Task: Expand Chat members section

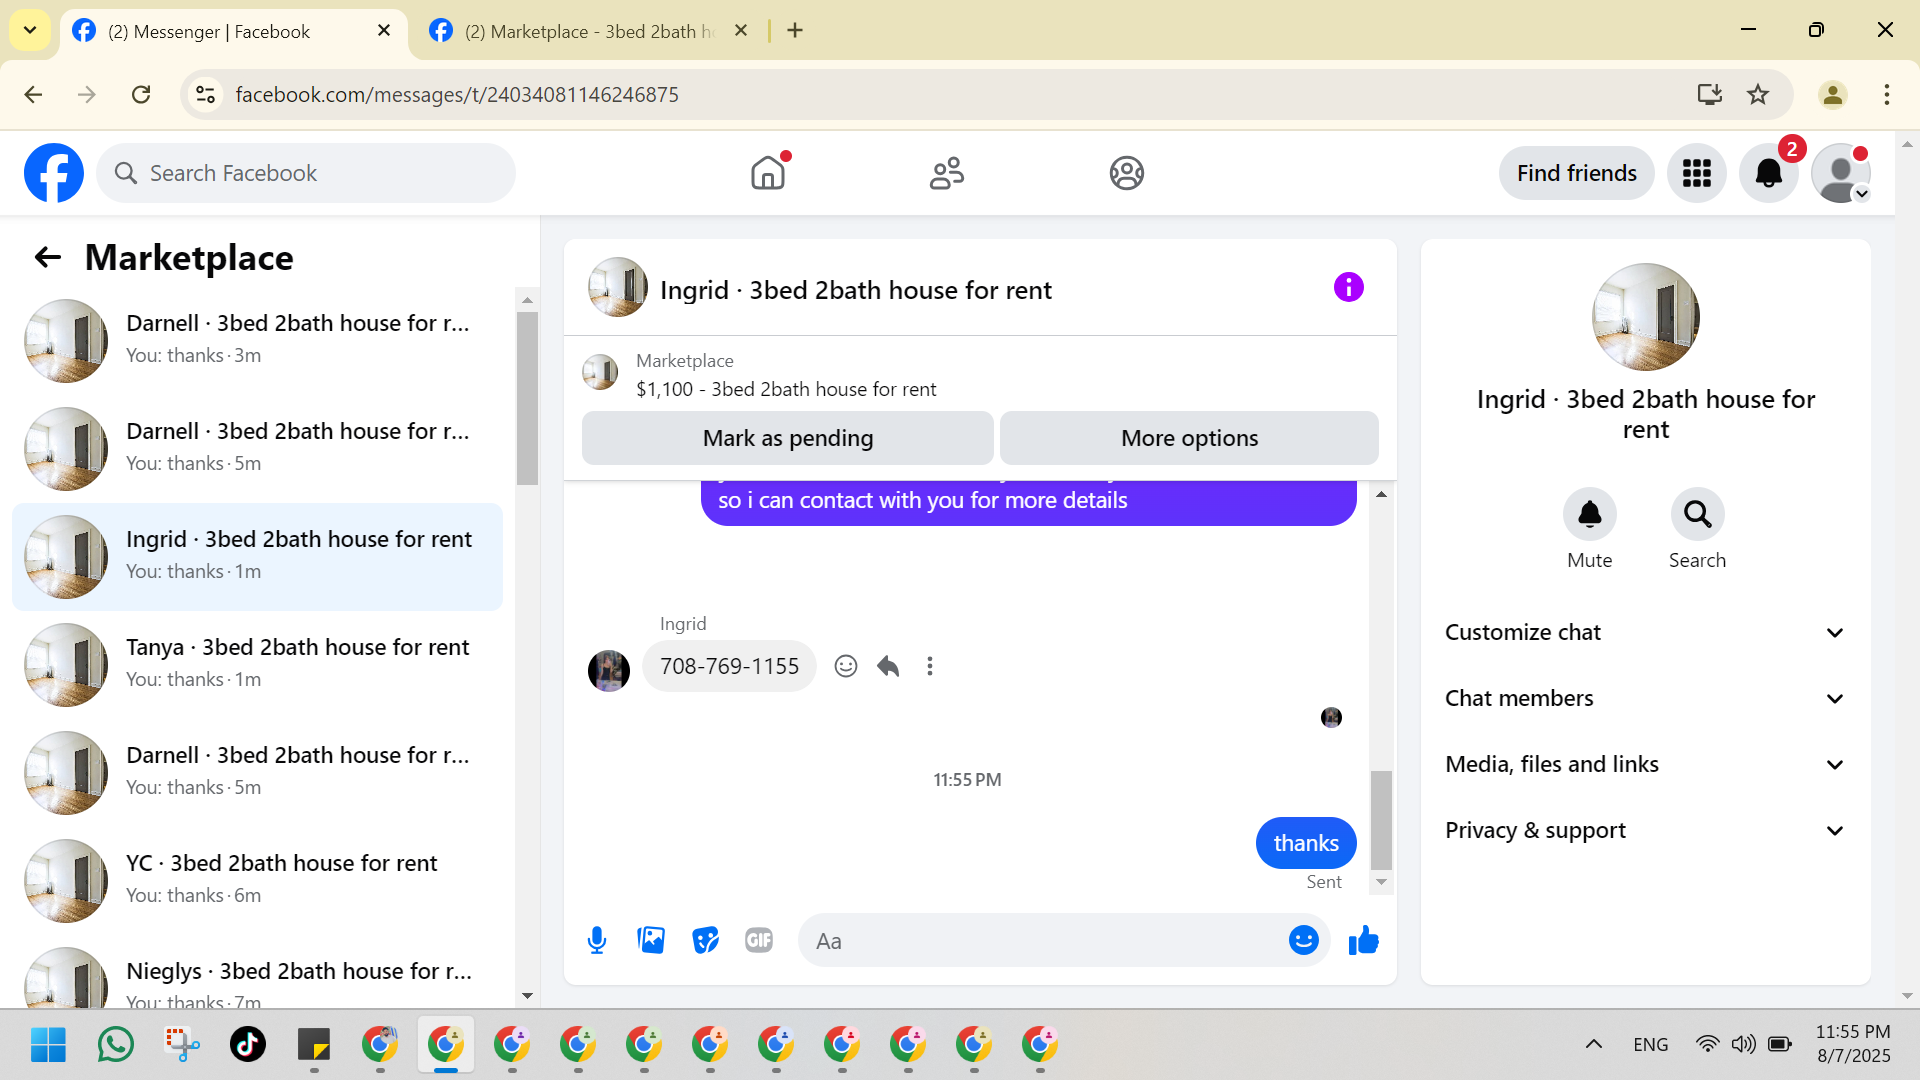Action: point(1645,698)
